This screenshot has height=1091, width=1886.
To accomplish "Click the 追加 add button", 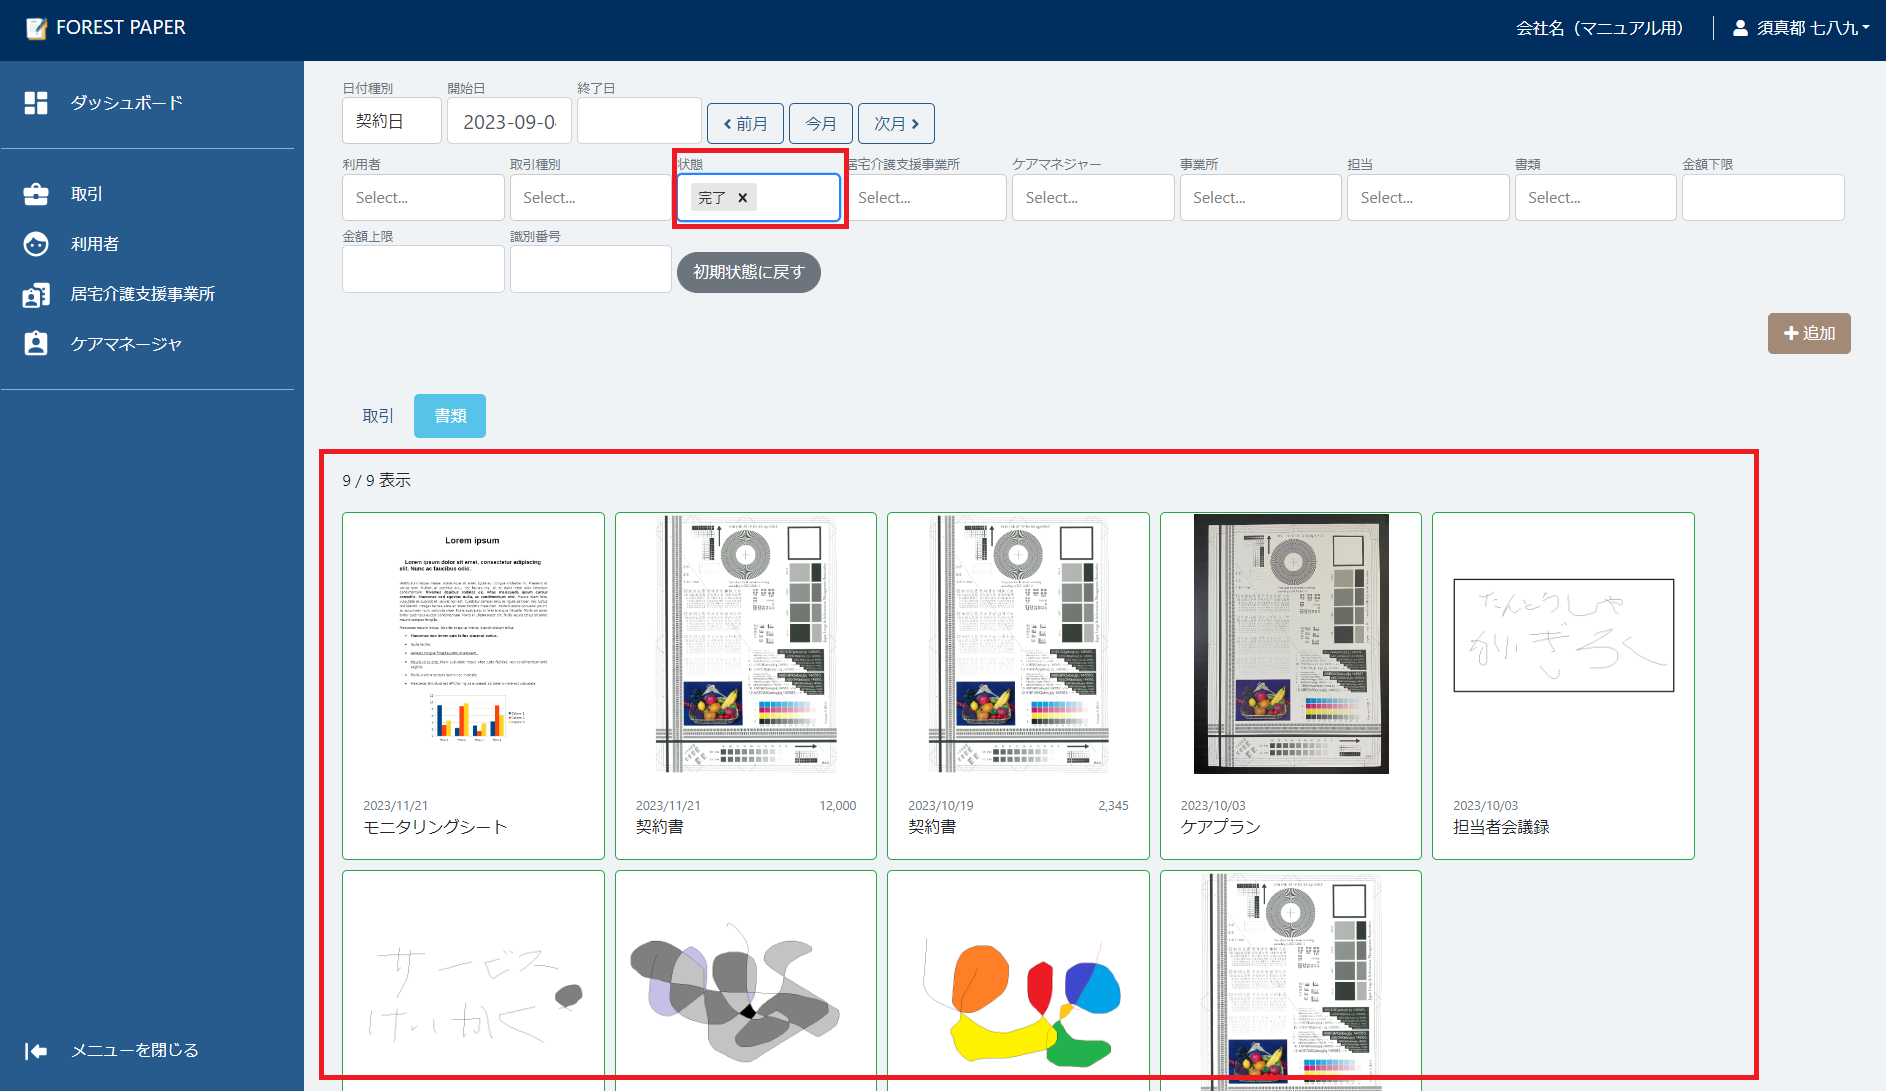I will coord(1809,333).
